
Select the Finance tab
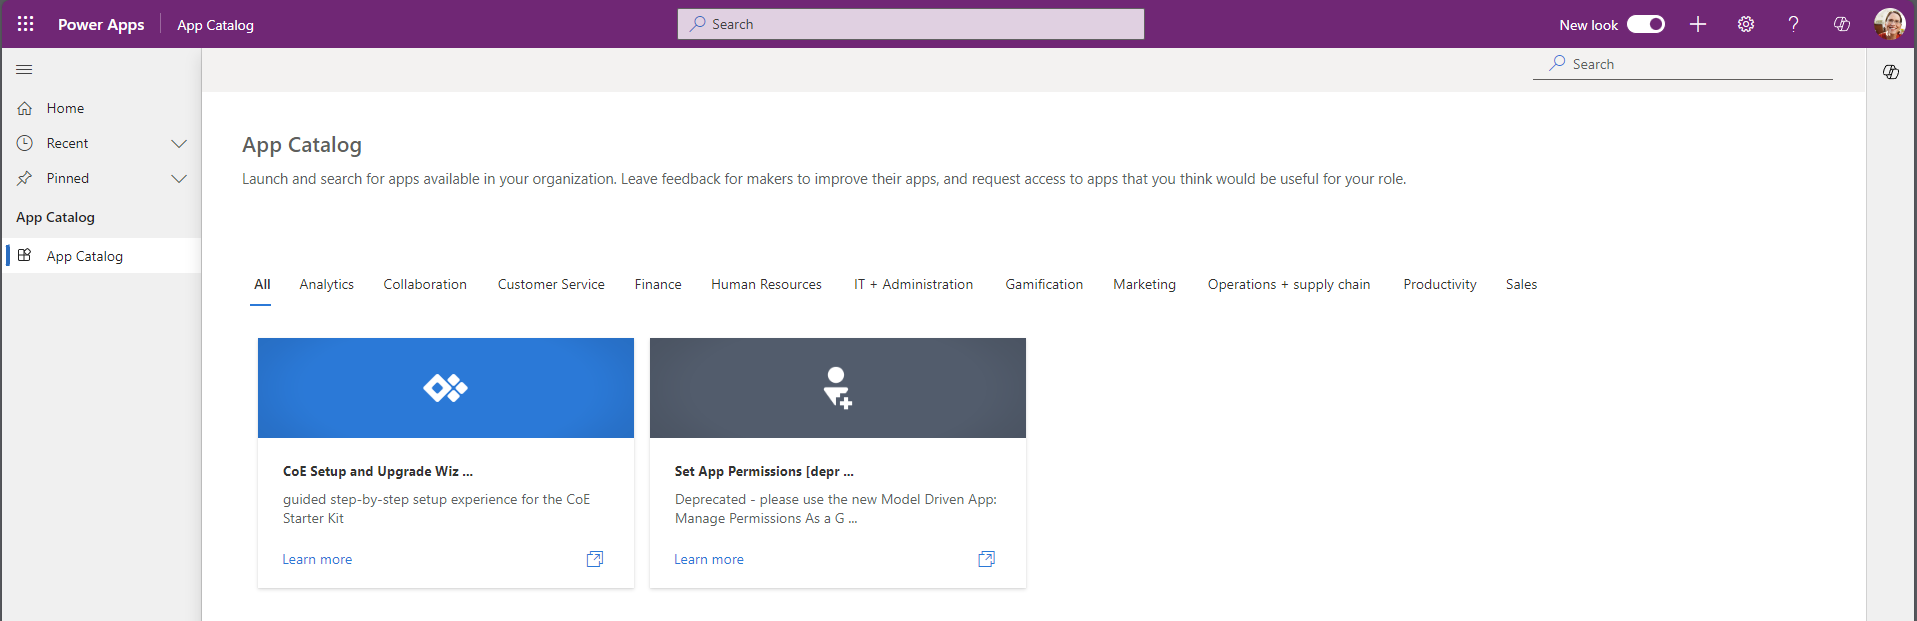(658, 284)
